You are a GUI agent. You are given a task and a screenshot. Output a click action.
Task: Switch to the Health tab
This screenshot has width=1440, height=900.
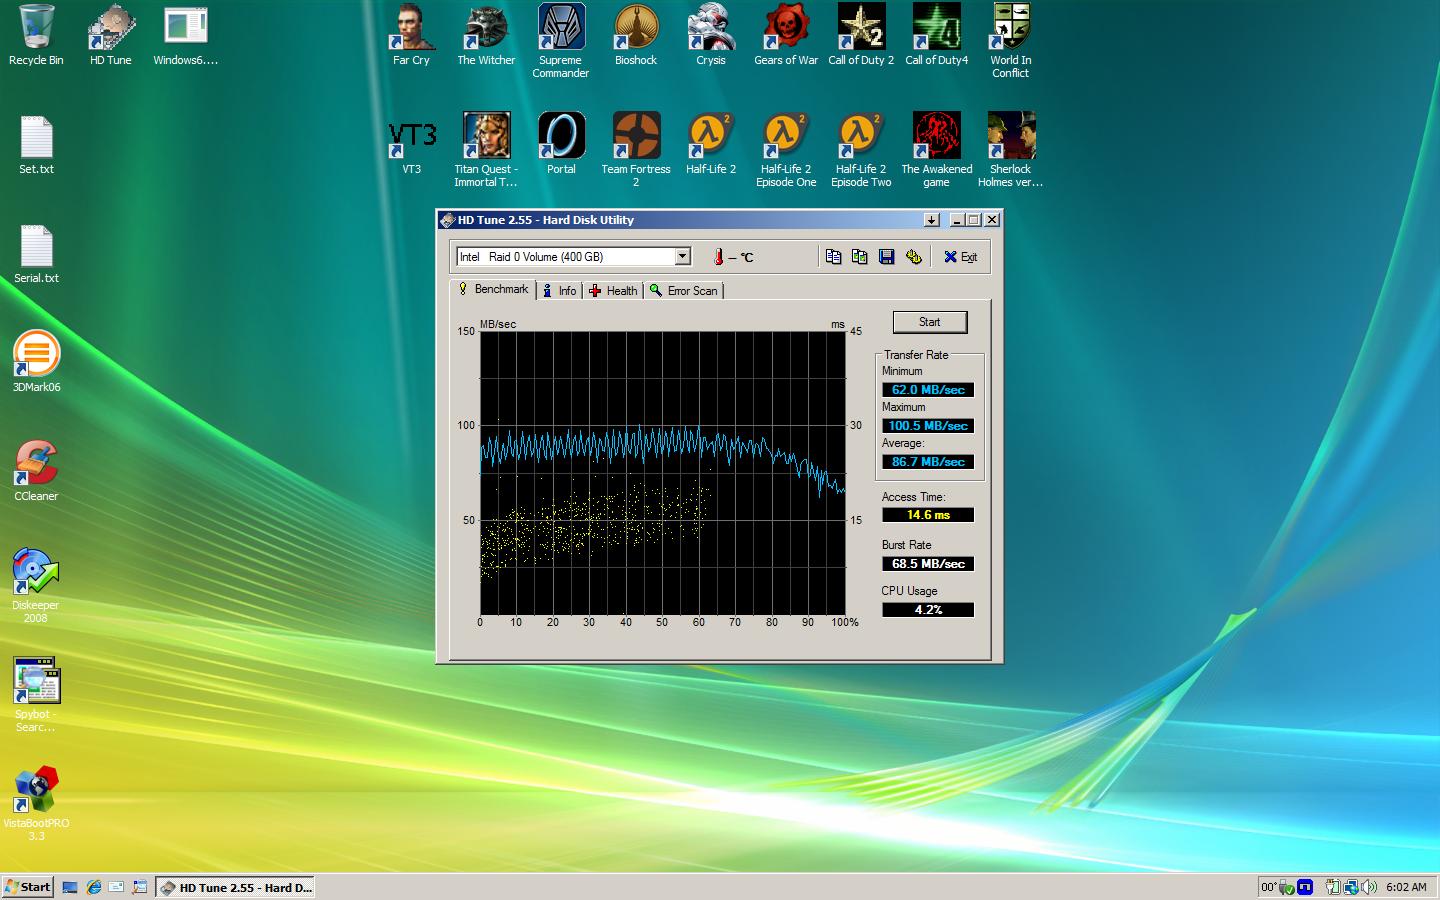(x=613, y=291)
